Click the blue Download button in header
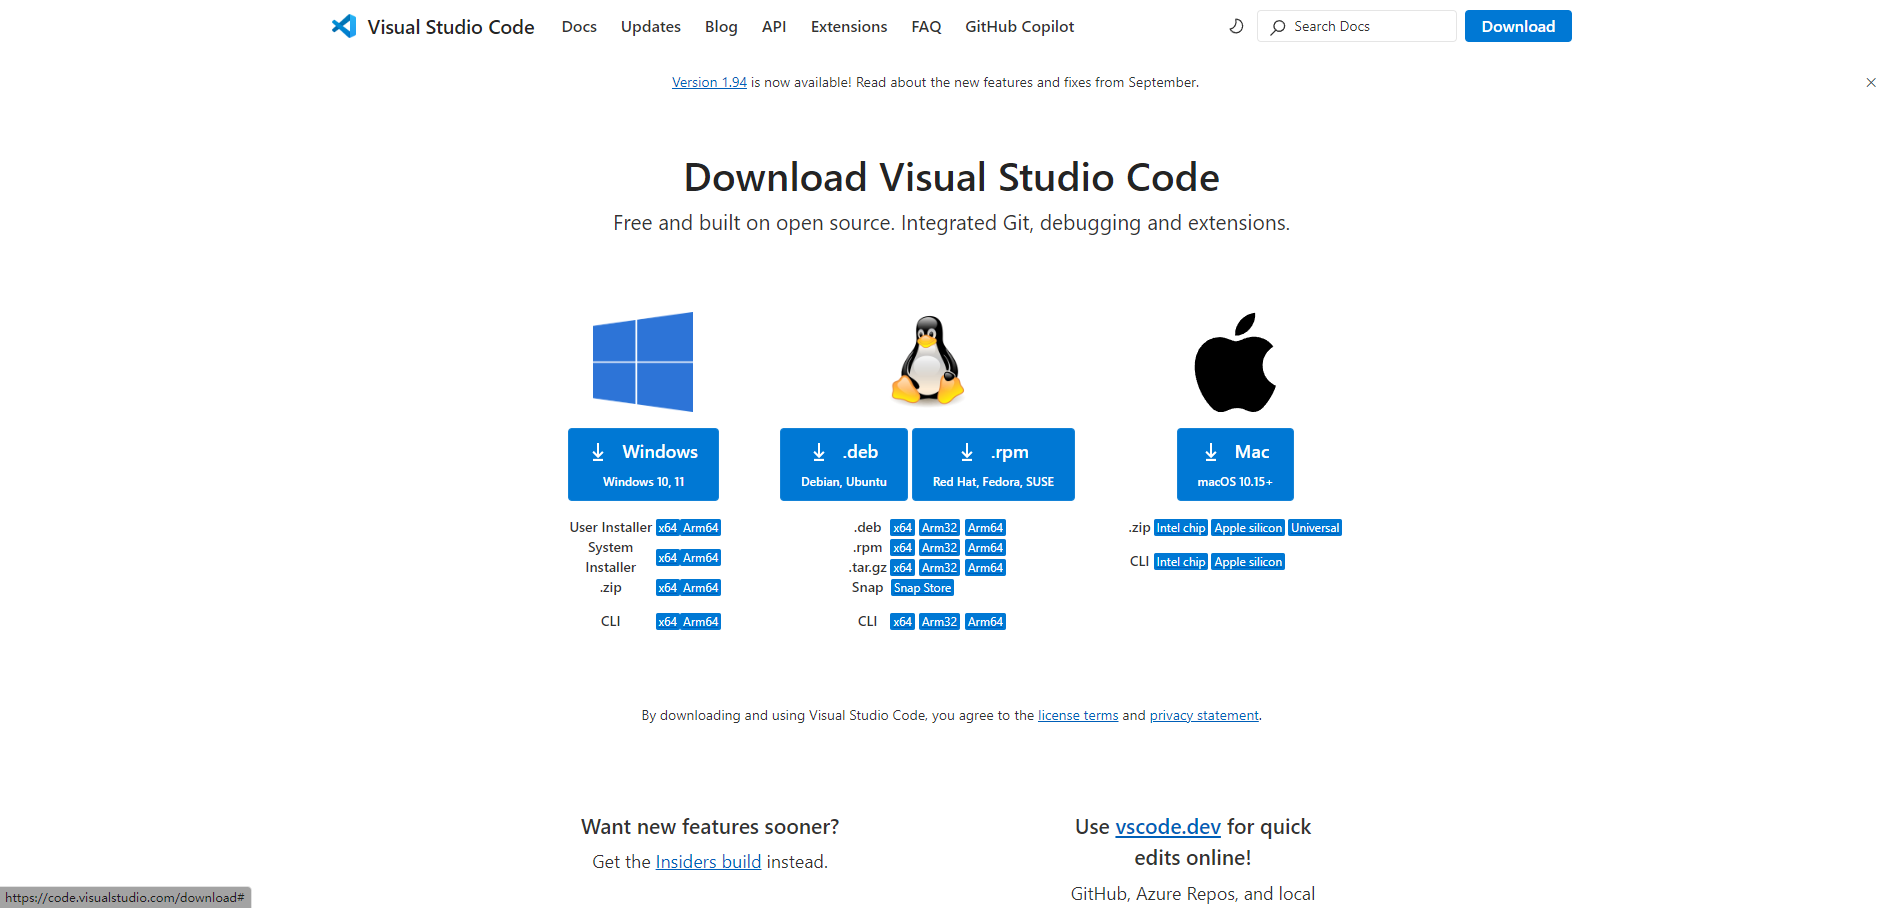The height and width of the screenshot is (908, 1903). click(1518, 26)
